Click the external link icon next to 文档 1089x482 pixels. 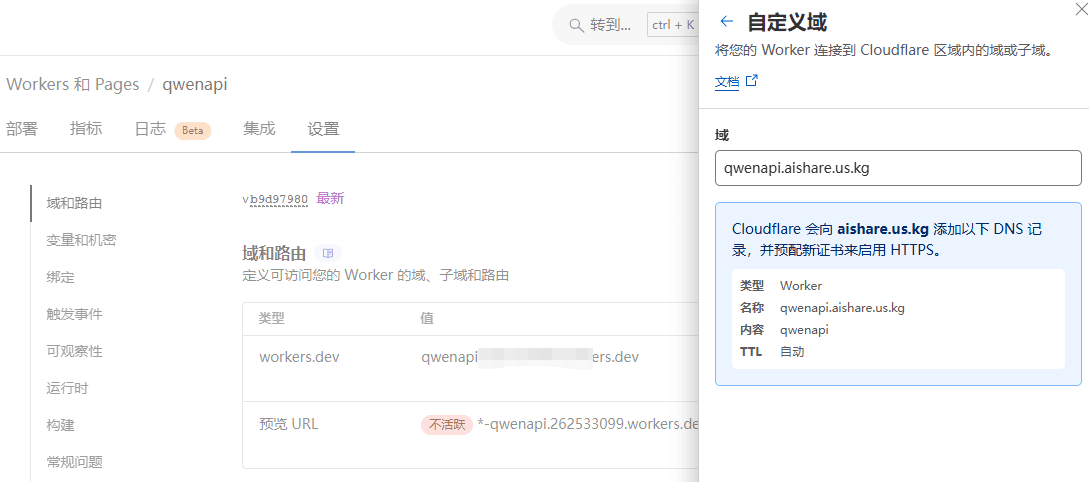(751, 81)
